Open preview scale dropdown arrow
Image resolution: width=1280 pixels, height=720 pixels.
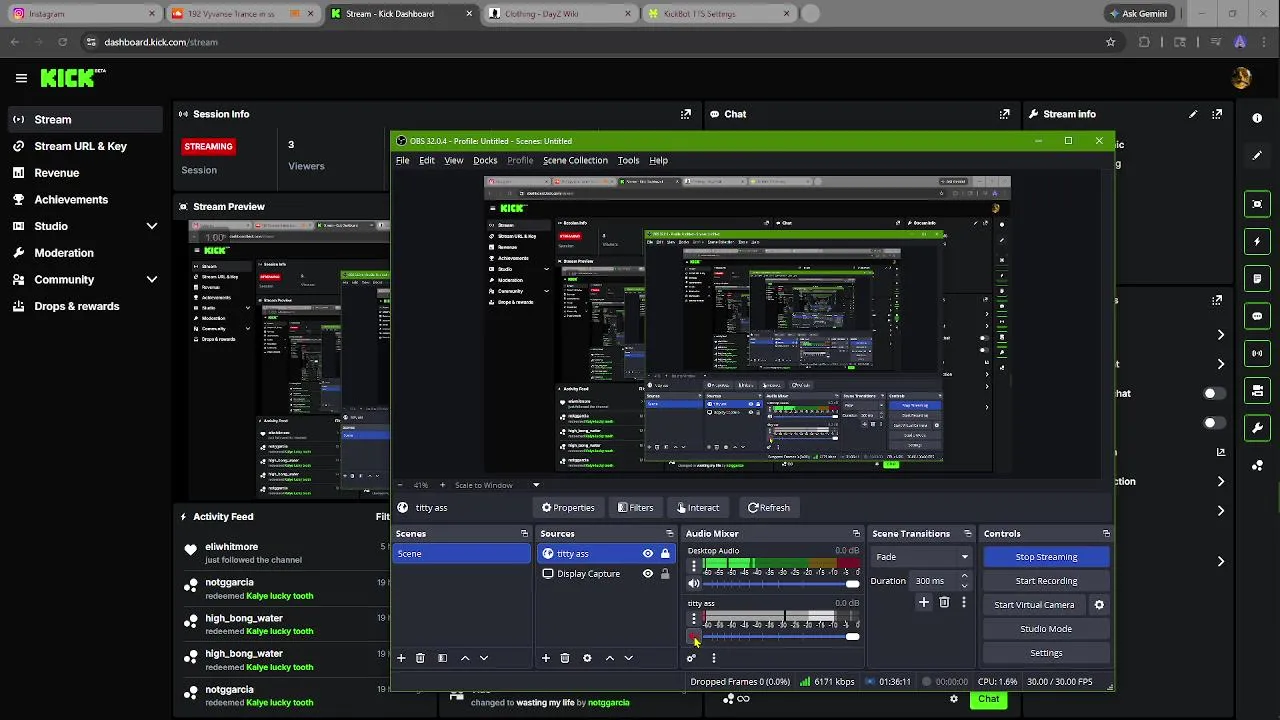536,485
